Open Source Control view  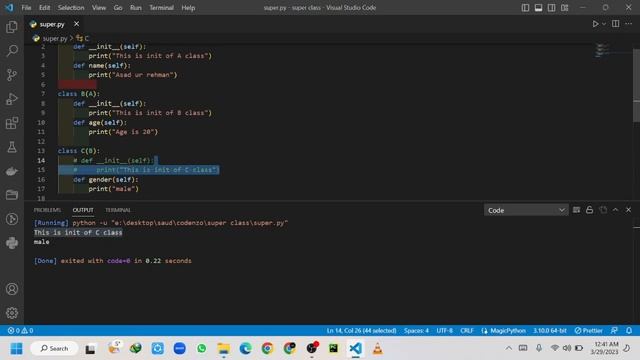tap(12, 75)
